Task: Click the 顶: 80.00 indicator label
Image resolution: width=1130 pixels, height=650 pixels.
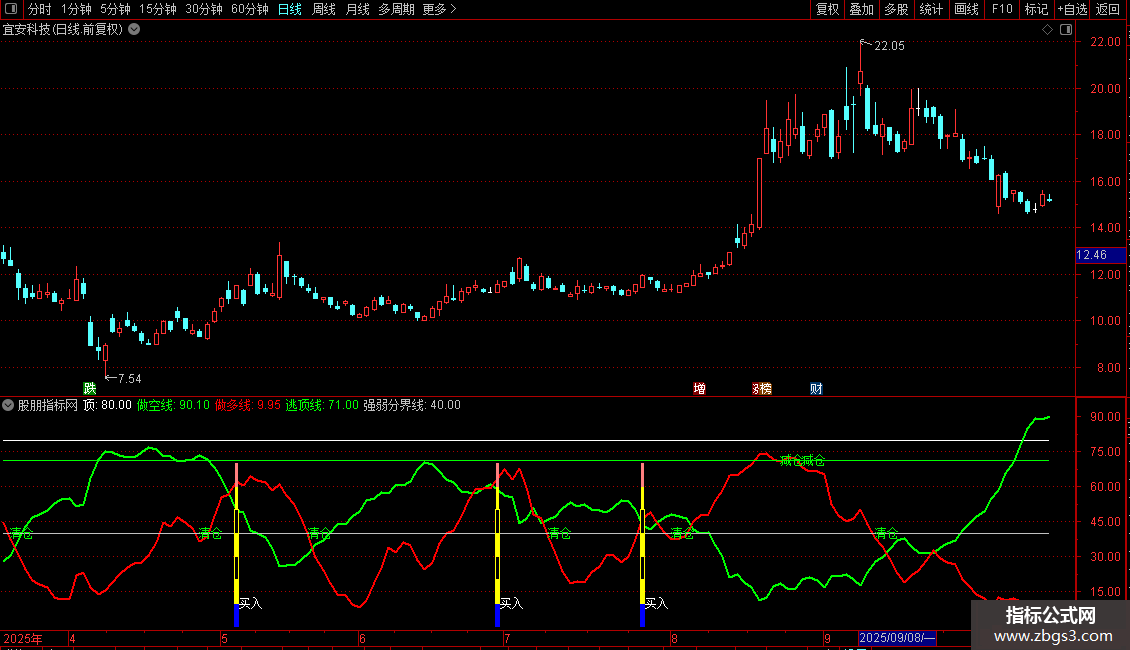Action: pos(107,405)
